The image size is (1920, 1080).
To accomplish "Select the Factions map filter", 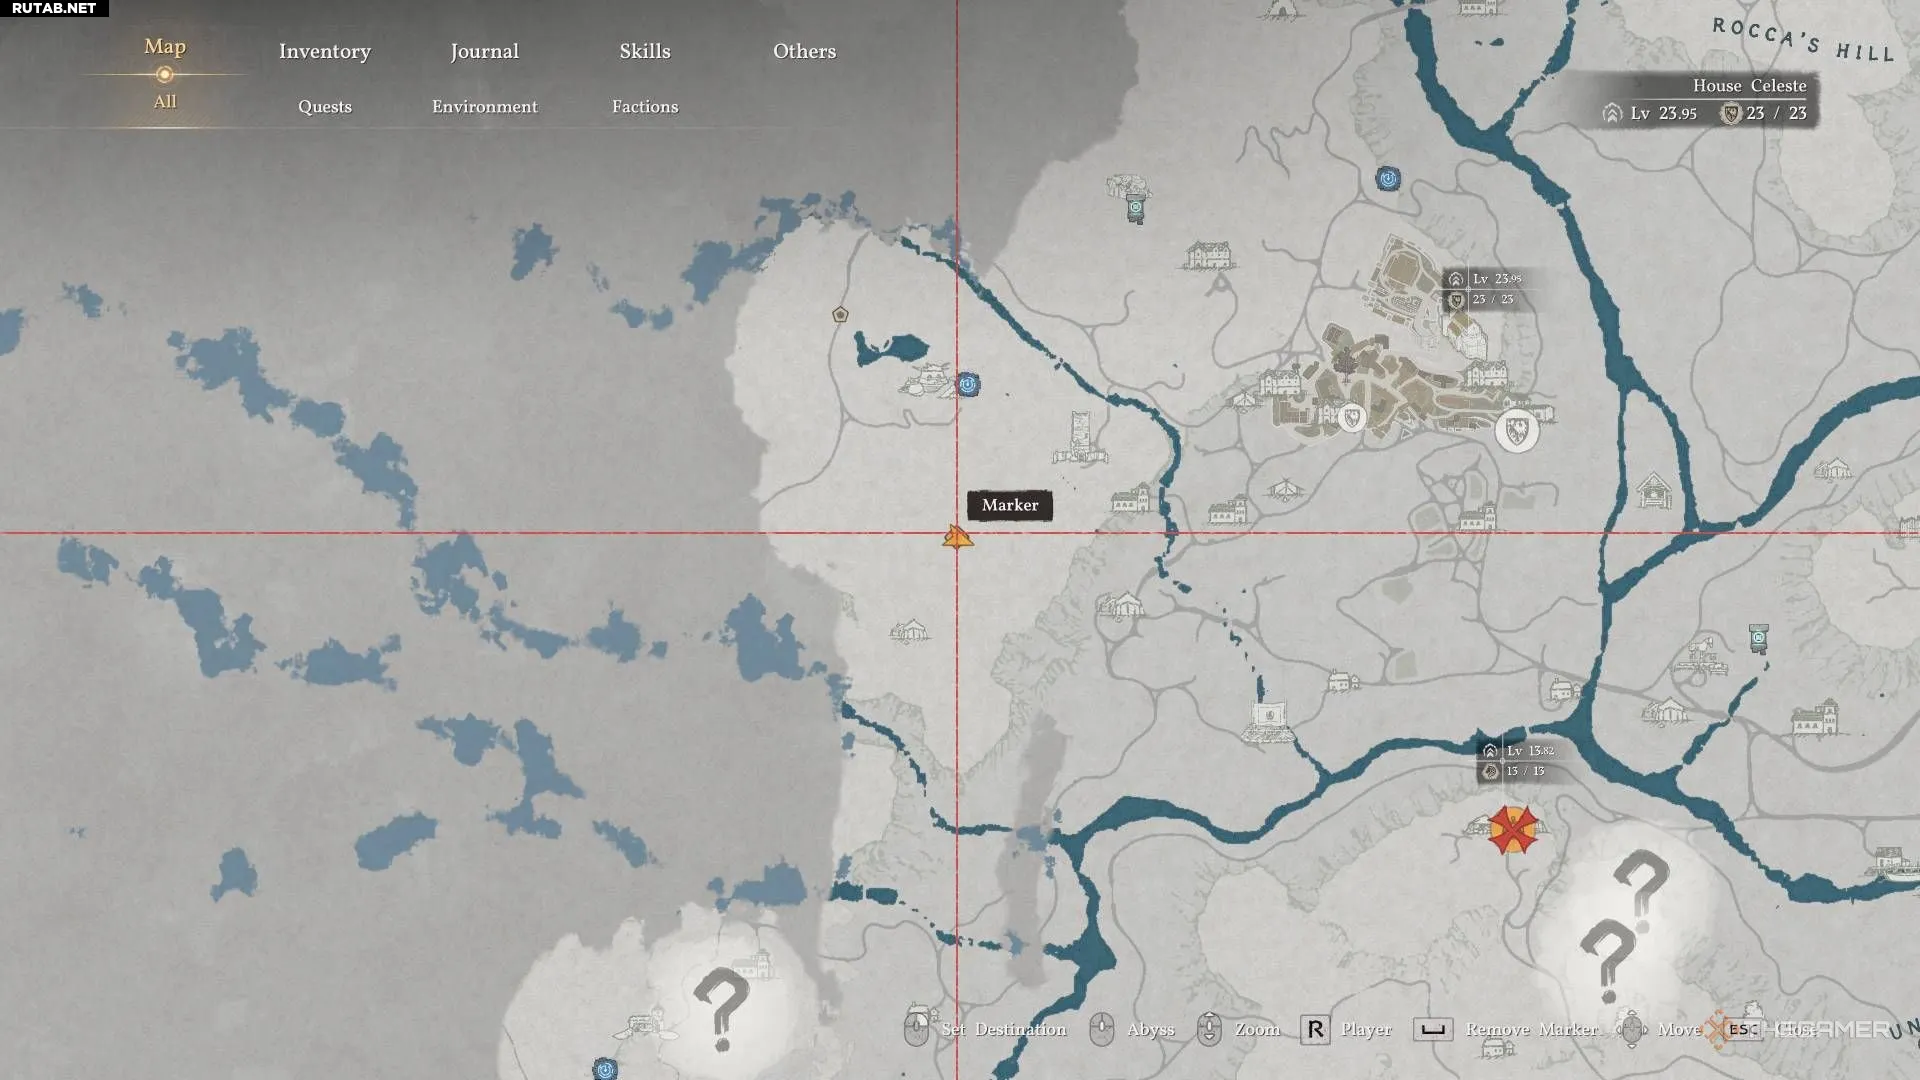I will [x=644, y=106].
